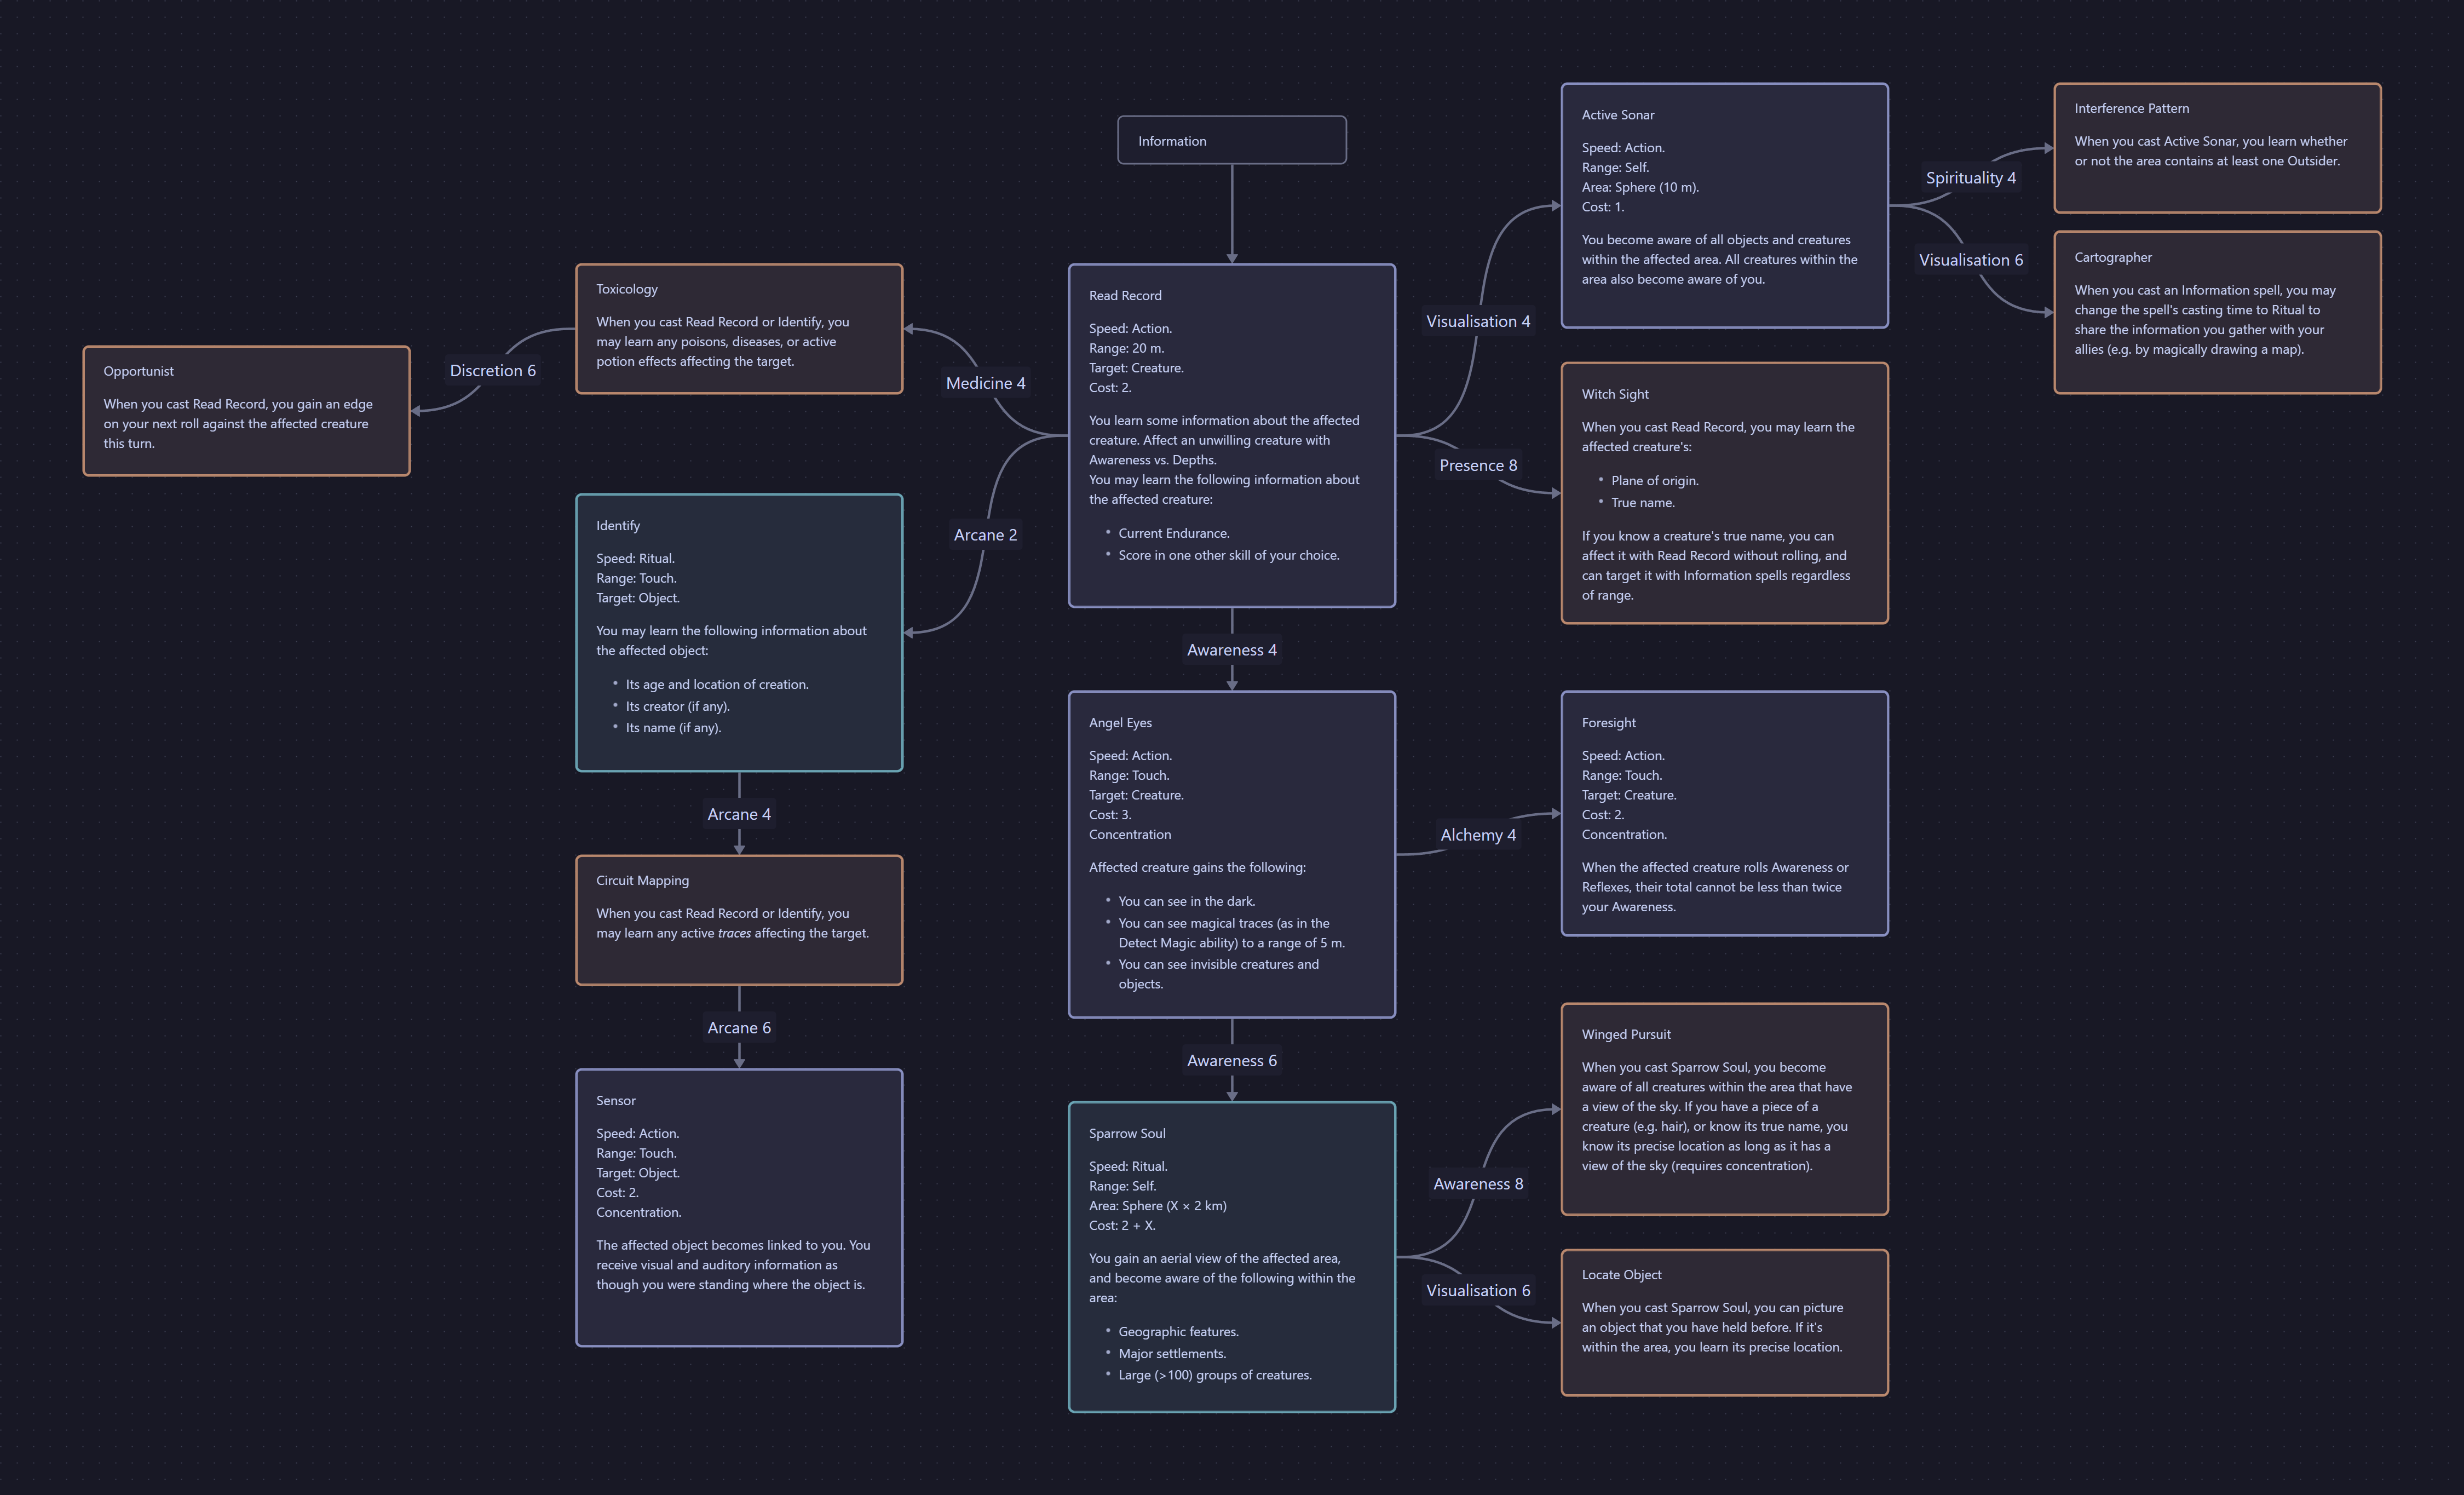The image size is (2464, 1495).
Task: Select the Sensor spell card
Action: [738, 1208]
